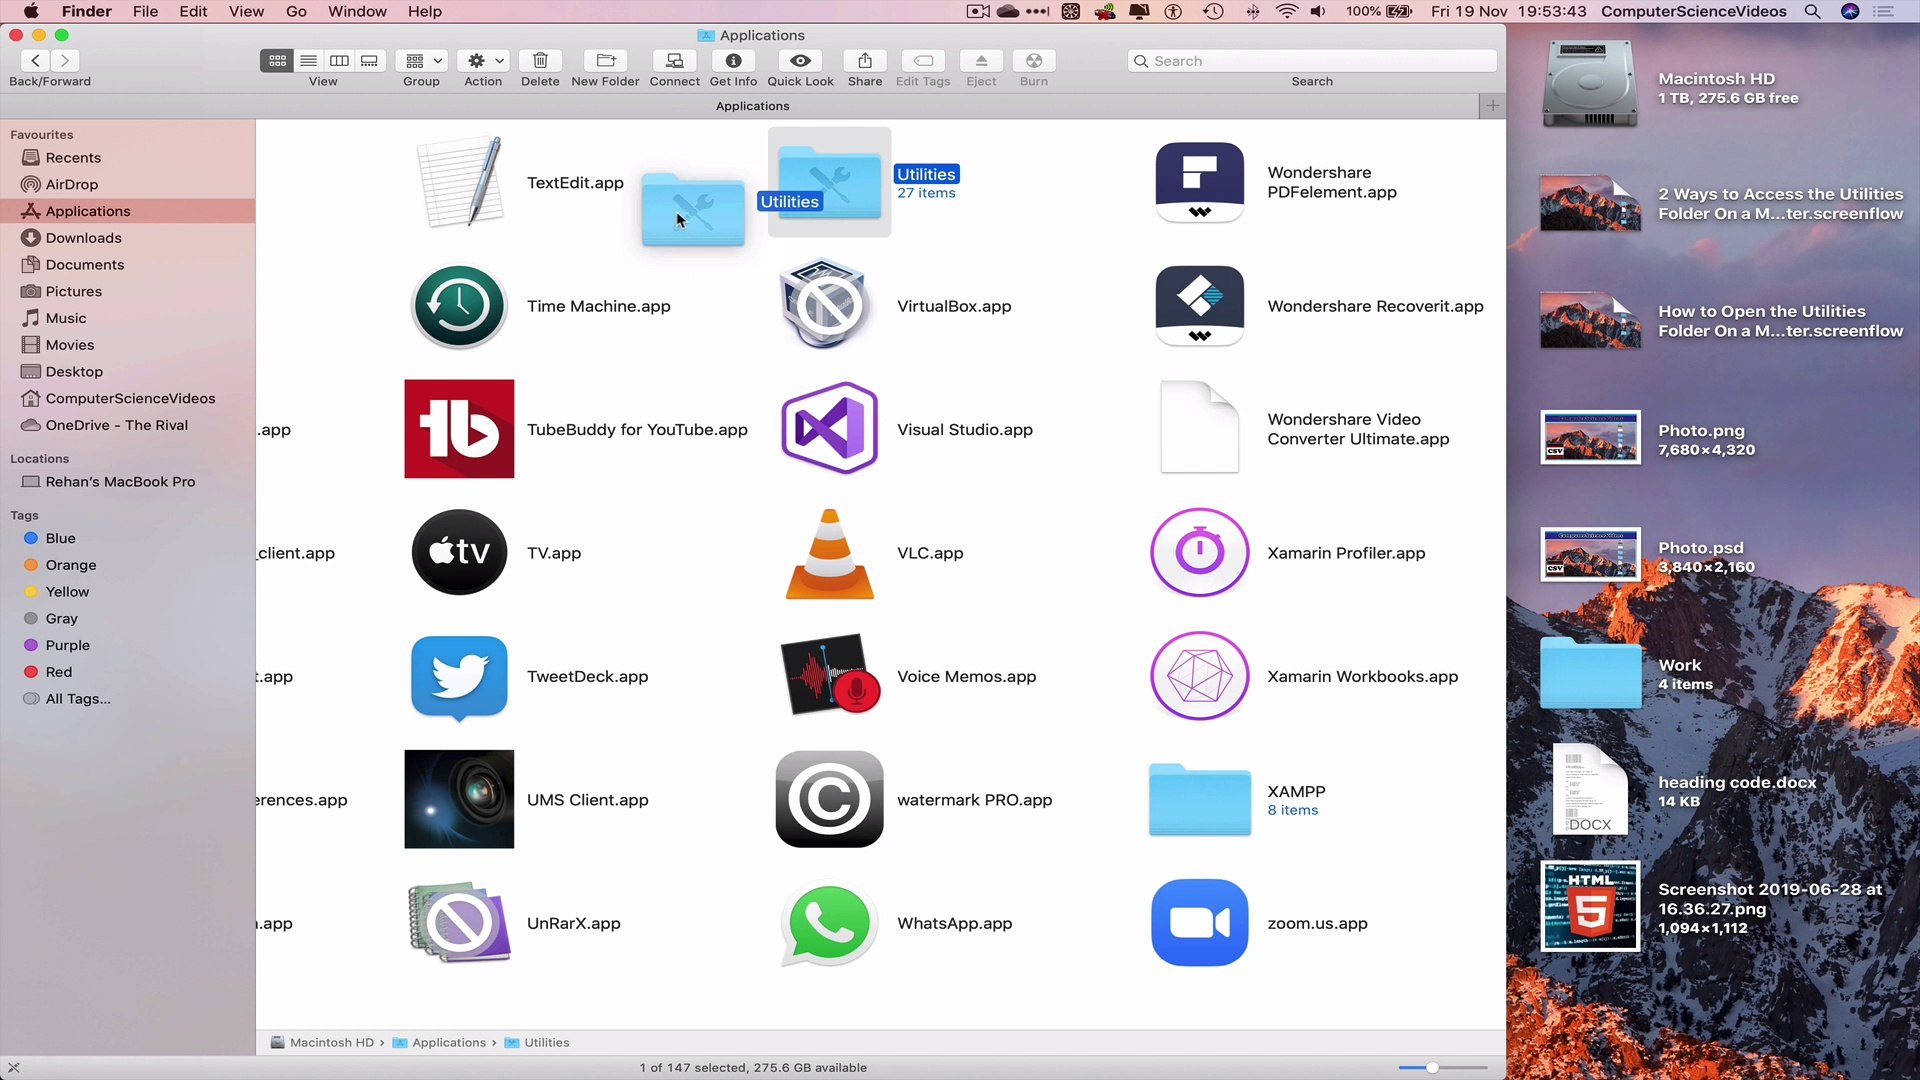Open the View menu in menu bar
This screenshot has height=1080, width=1920.
pyautogui.click(x=246, y=11)
